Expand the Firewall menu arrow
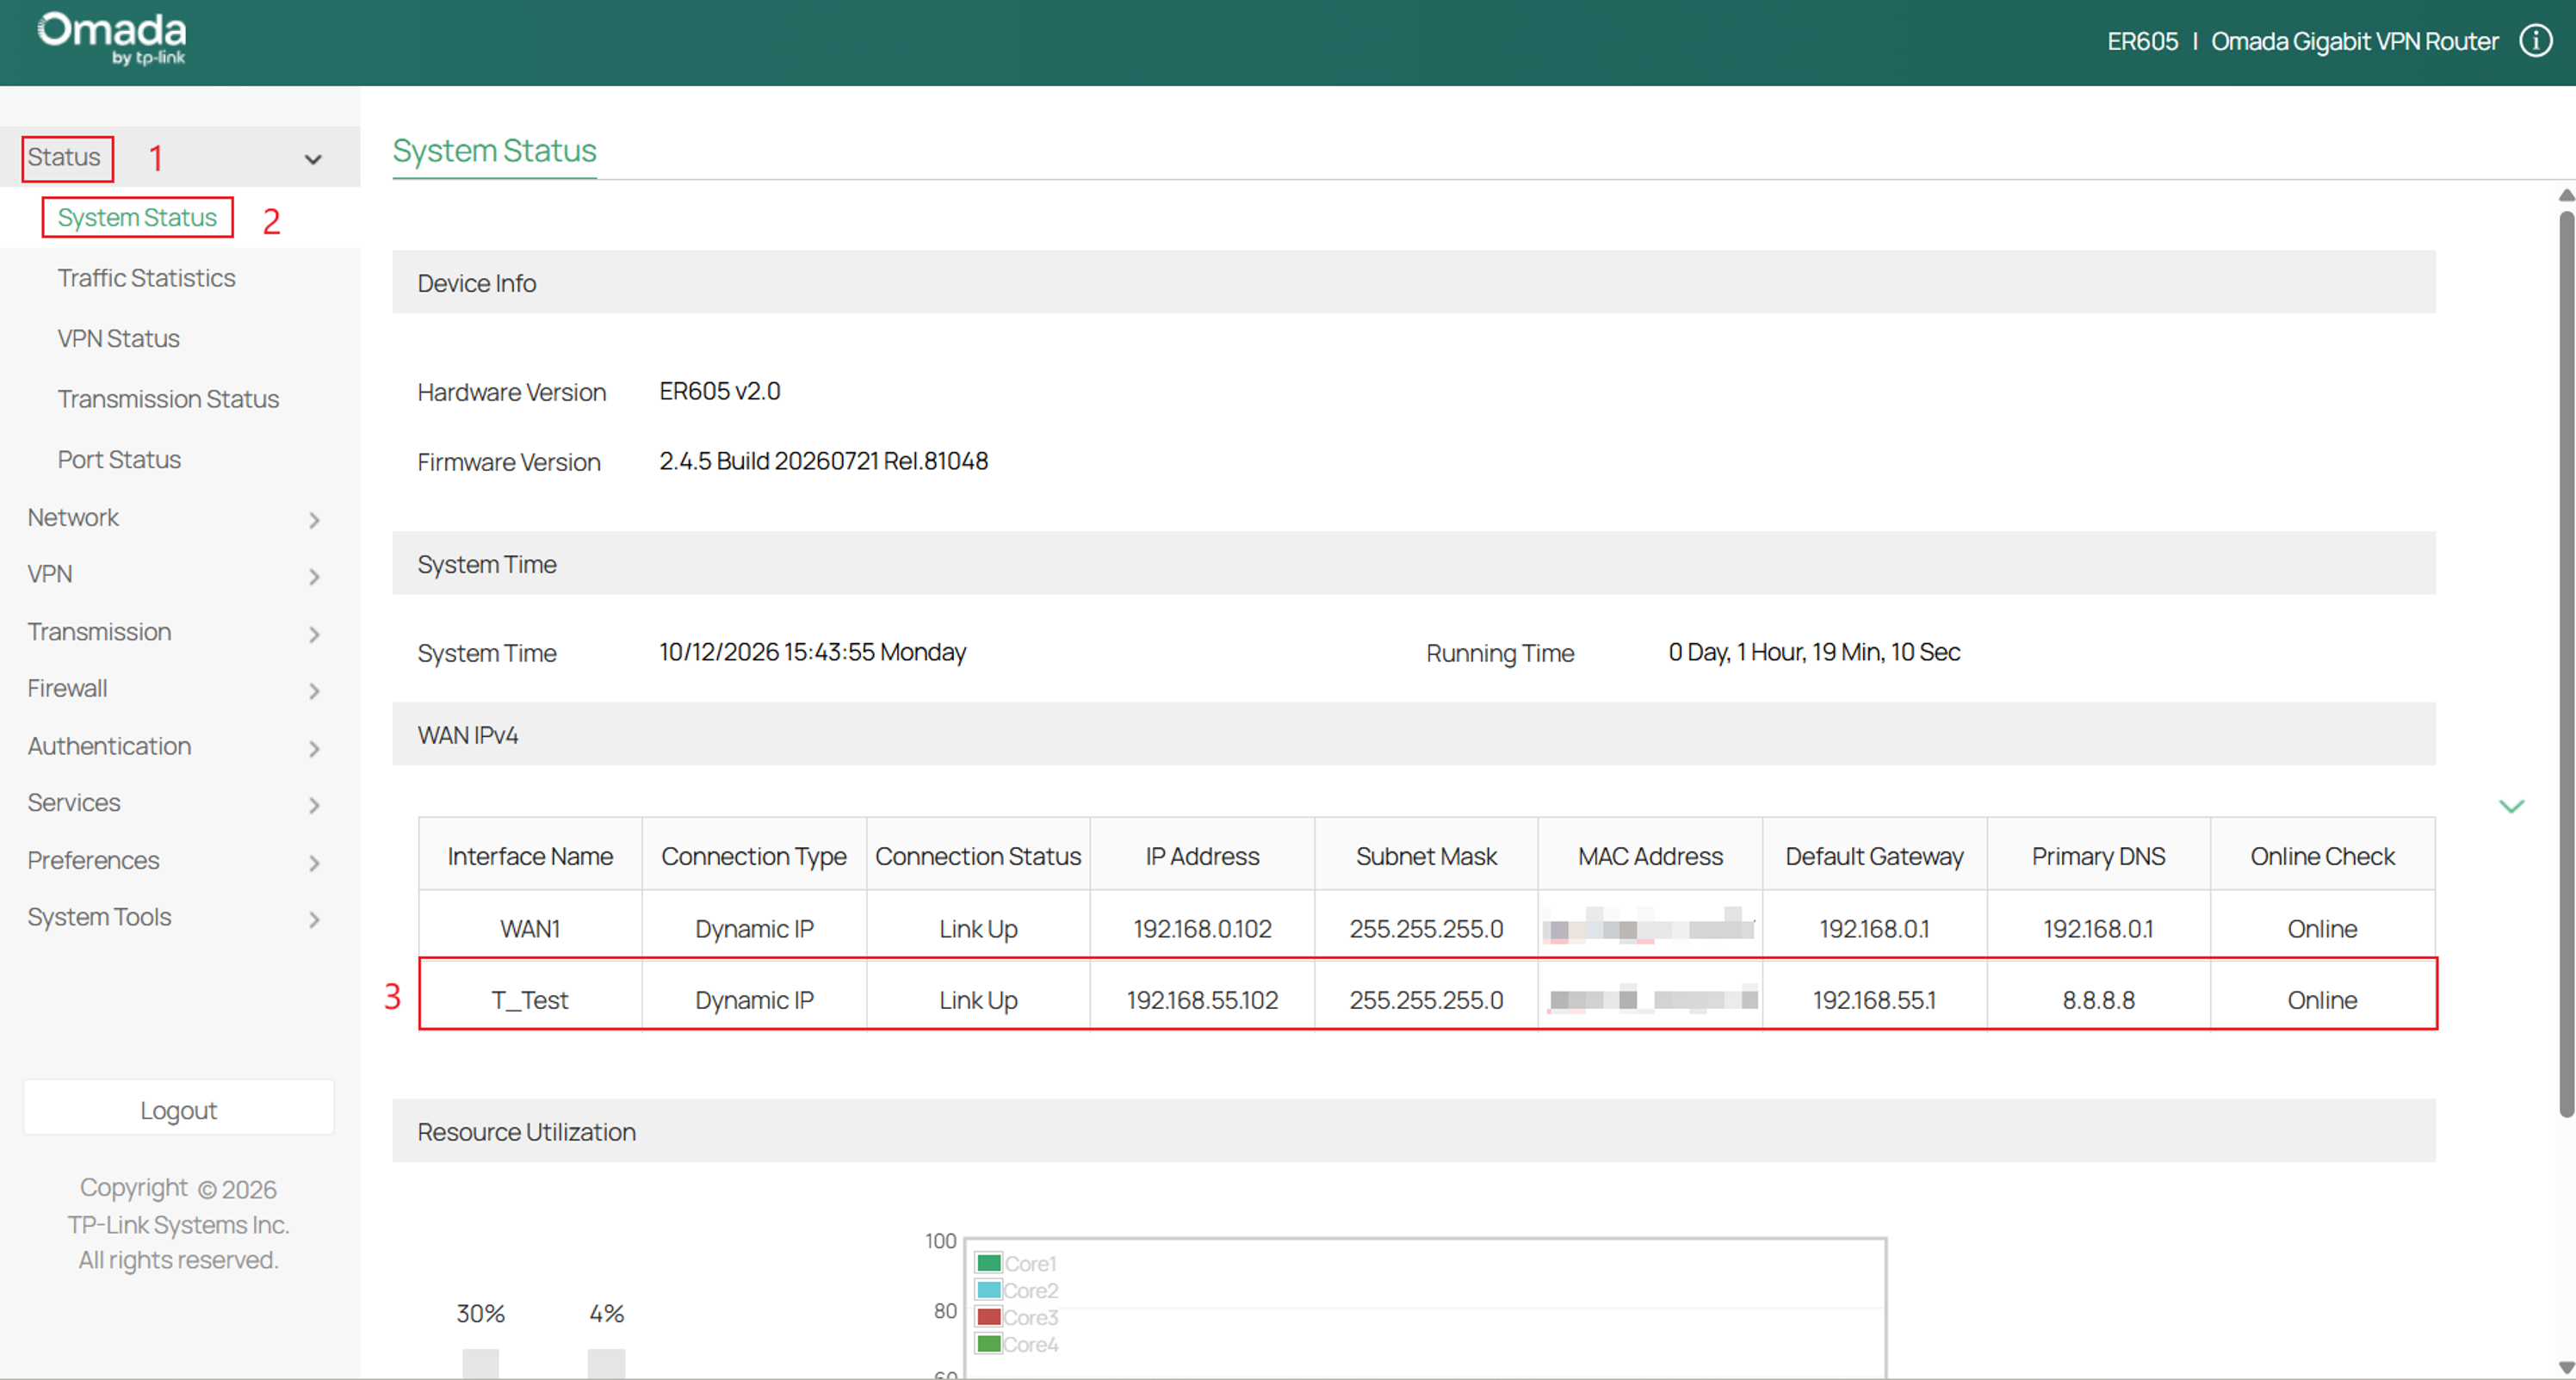The width and height of the screenshot is (2576, 1380). tap(314, 691)
